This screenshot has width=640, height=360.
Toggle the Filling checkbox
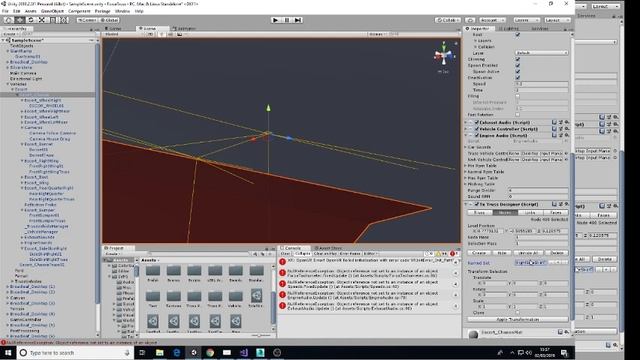518,96
